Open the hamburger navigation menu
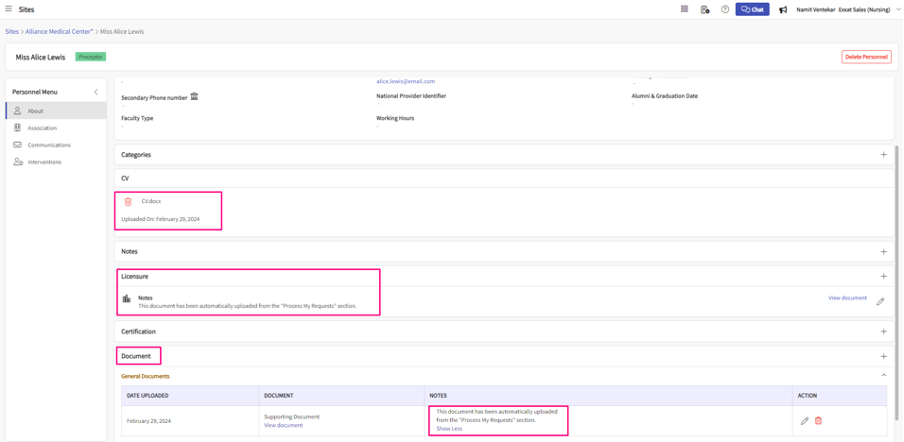The height and width of the screenshot is (442, 904). tap(9, 9)
